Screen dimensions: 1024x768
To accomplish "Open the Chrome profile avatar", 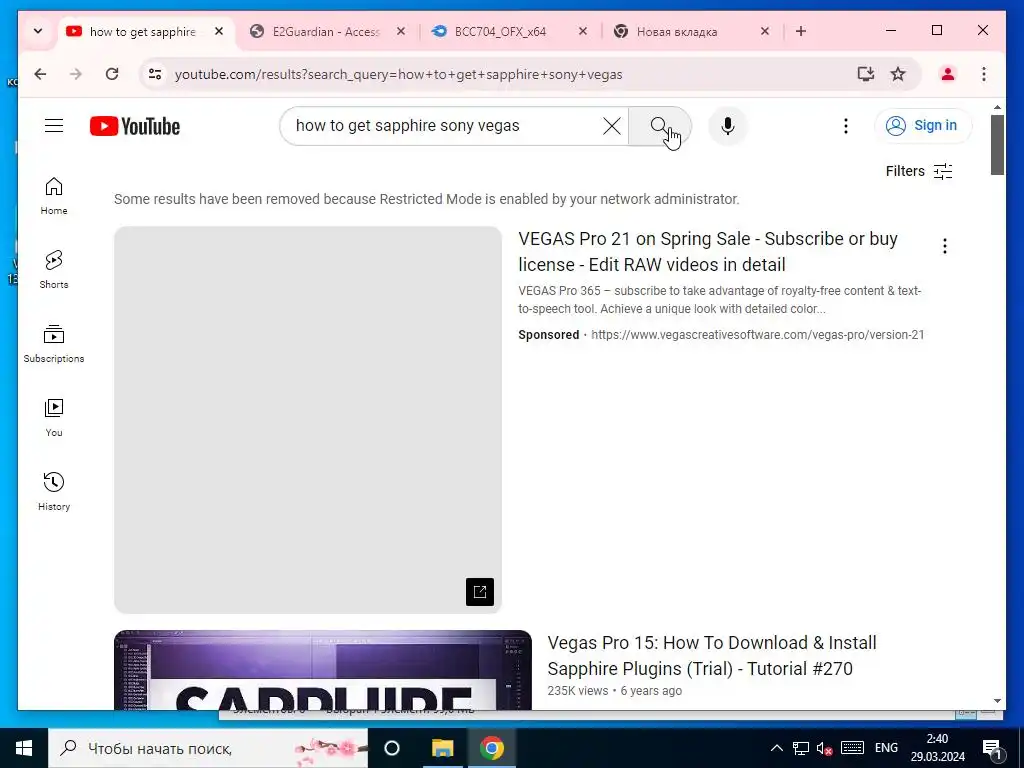I will coord(948,74).
